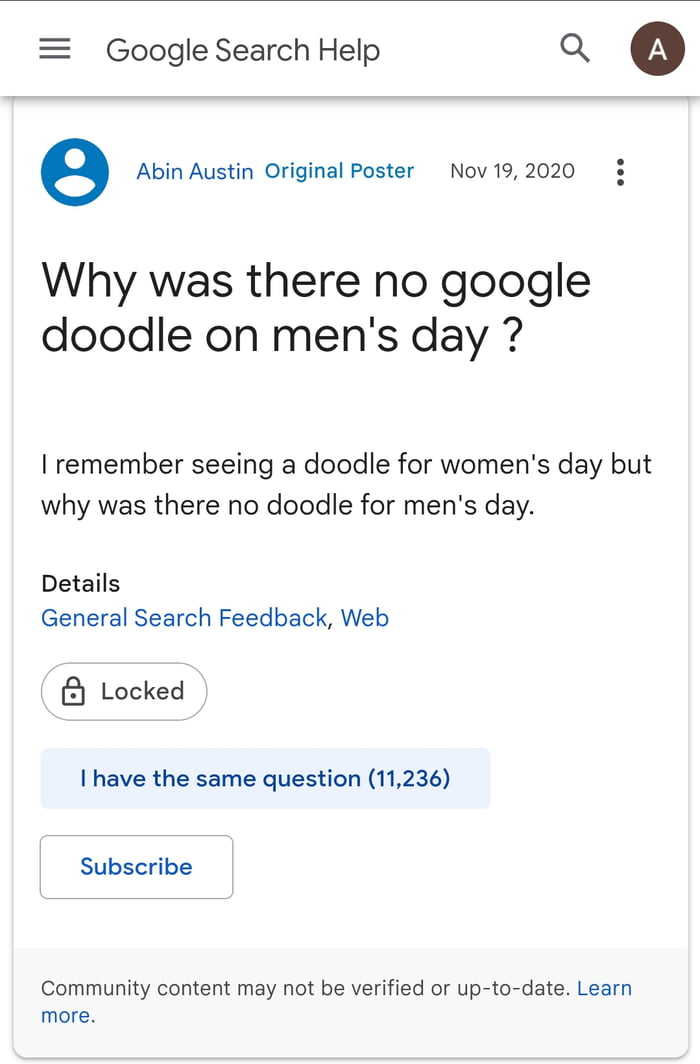Expand the overflow menu beside Nov 19, 2020
The width and height of the screenshot is (700, 1064).
620,171
